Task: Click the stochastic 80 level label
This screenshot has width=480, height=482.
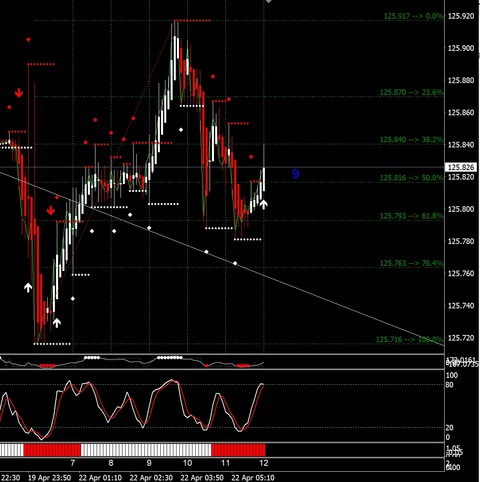Action: click(449, 385)
